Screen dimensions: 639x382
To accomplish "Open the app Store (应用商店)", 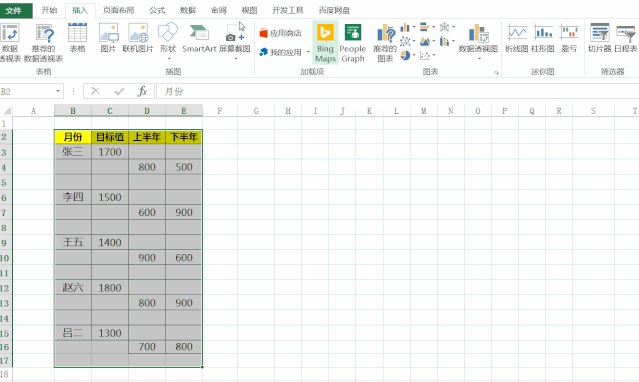I will (280, 33).
